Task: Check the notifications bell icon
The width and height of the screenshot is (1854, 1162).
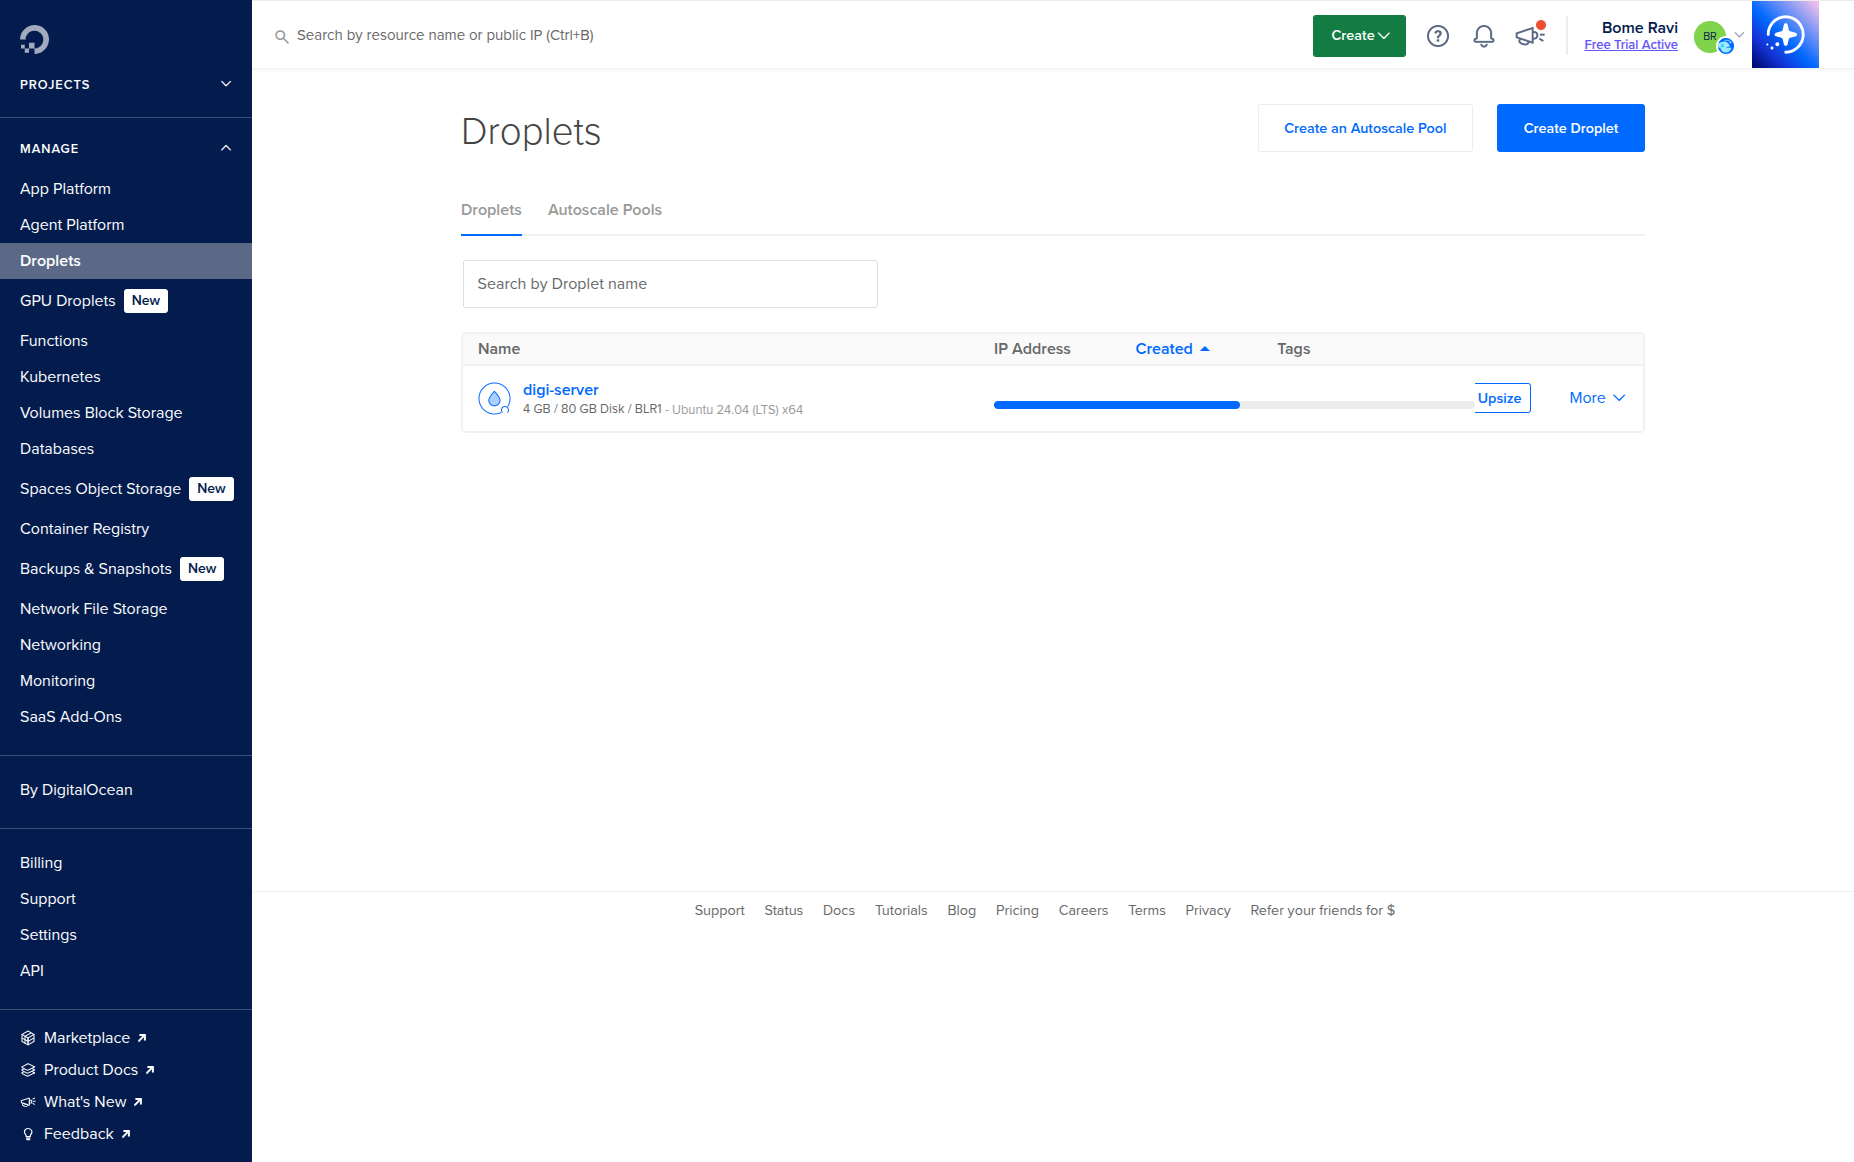Action: click(1483, 35)
